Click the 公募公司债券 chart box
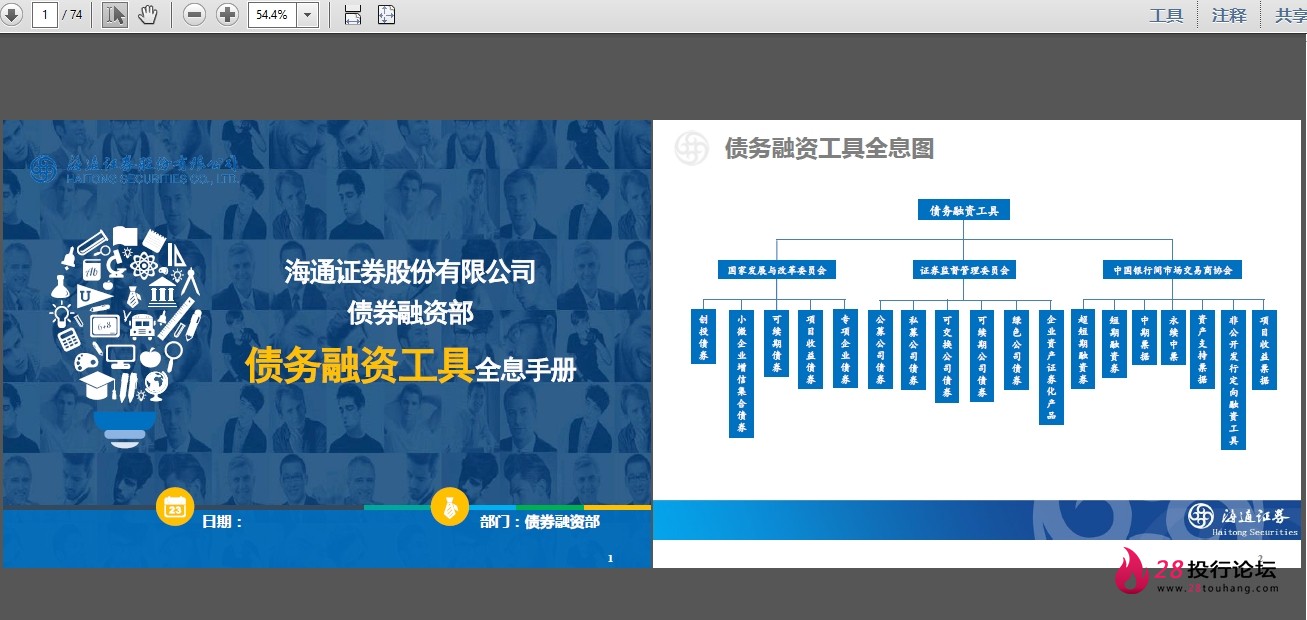Viewport: 1307px width, 620px height. click(880, 348)
